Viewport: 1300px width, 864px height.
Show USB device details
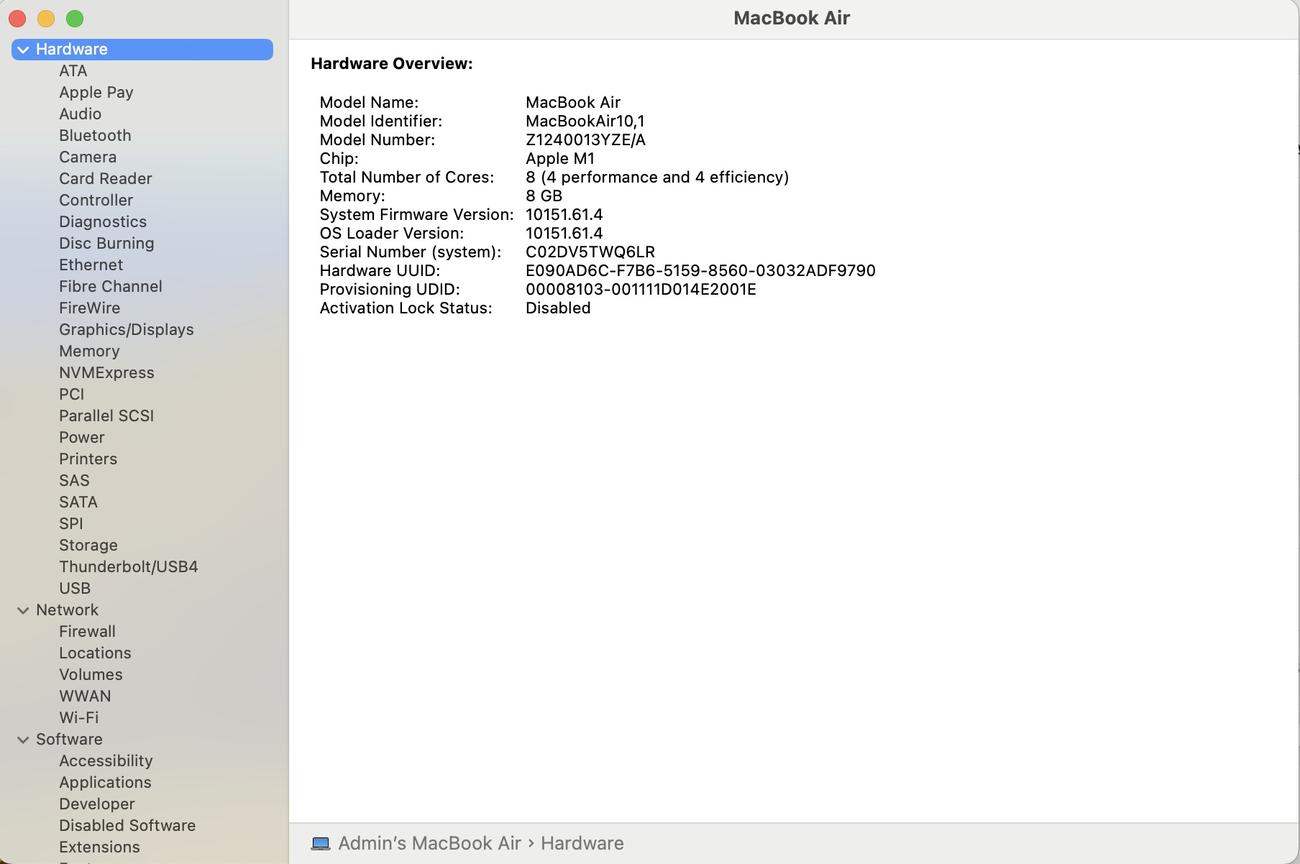(75, 588)
